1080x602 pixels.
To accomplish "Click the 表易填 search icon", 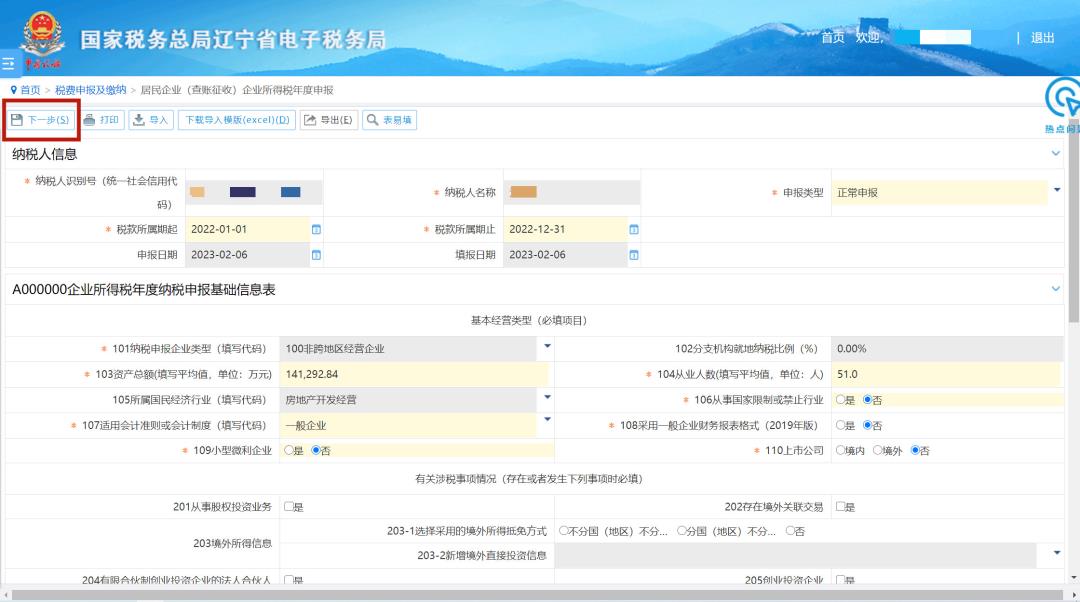I will point(372,120).
